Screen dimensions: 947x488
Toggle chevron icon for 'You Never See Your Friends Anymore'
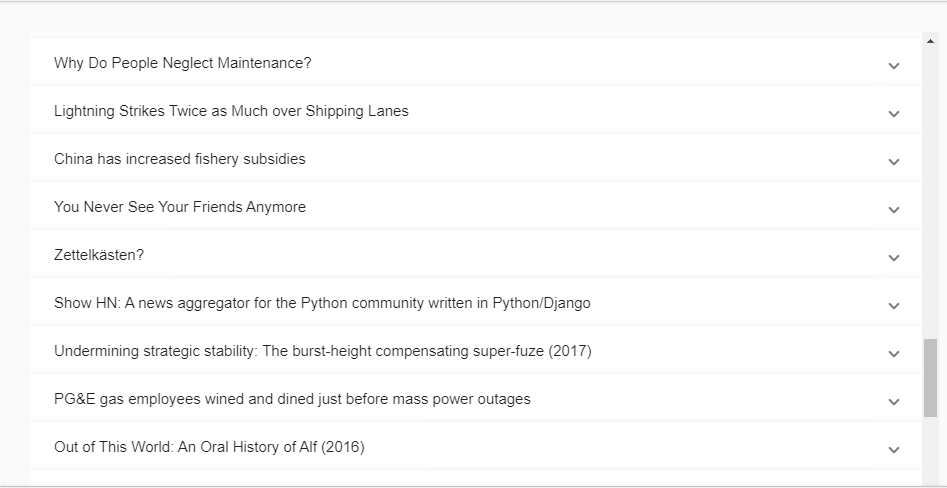pyautogui.click(x=893, y=210)
